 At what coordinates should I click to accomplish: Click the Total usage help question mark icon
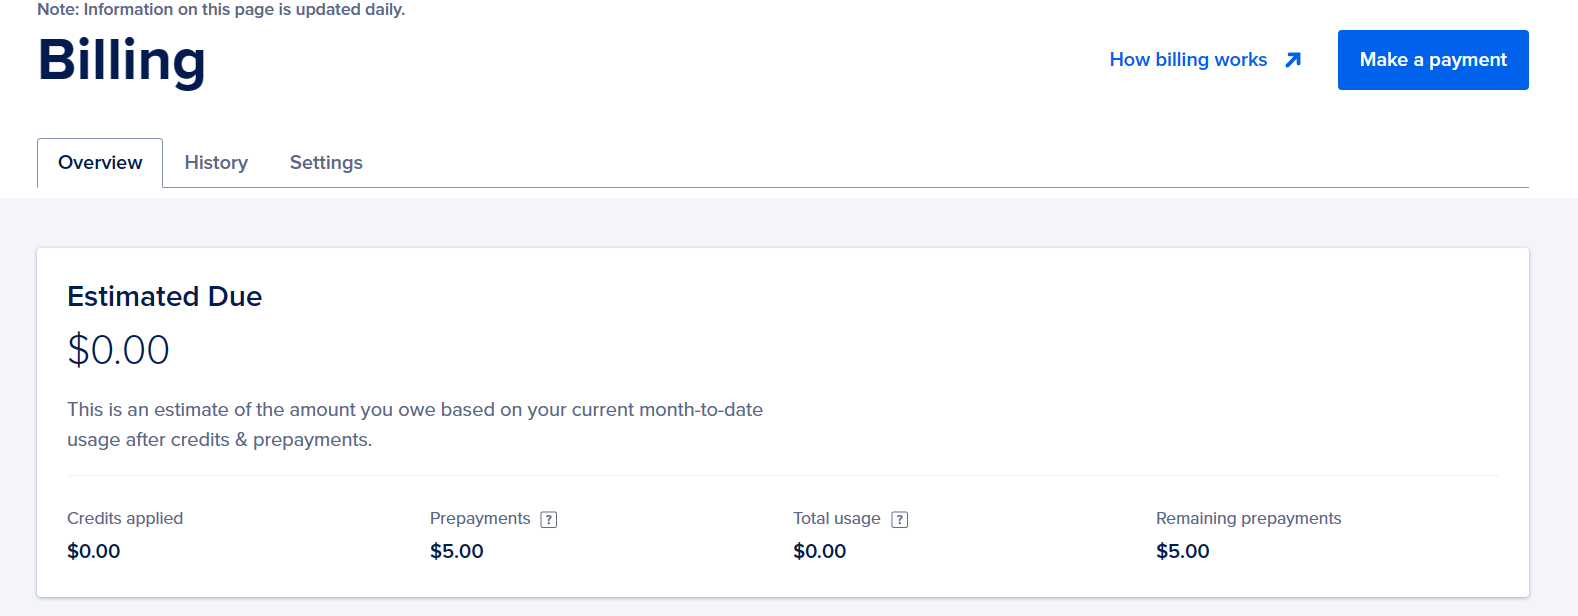click(x=900, y=519)
